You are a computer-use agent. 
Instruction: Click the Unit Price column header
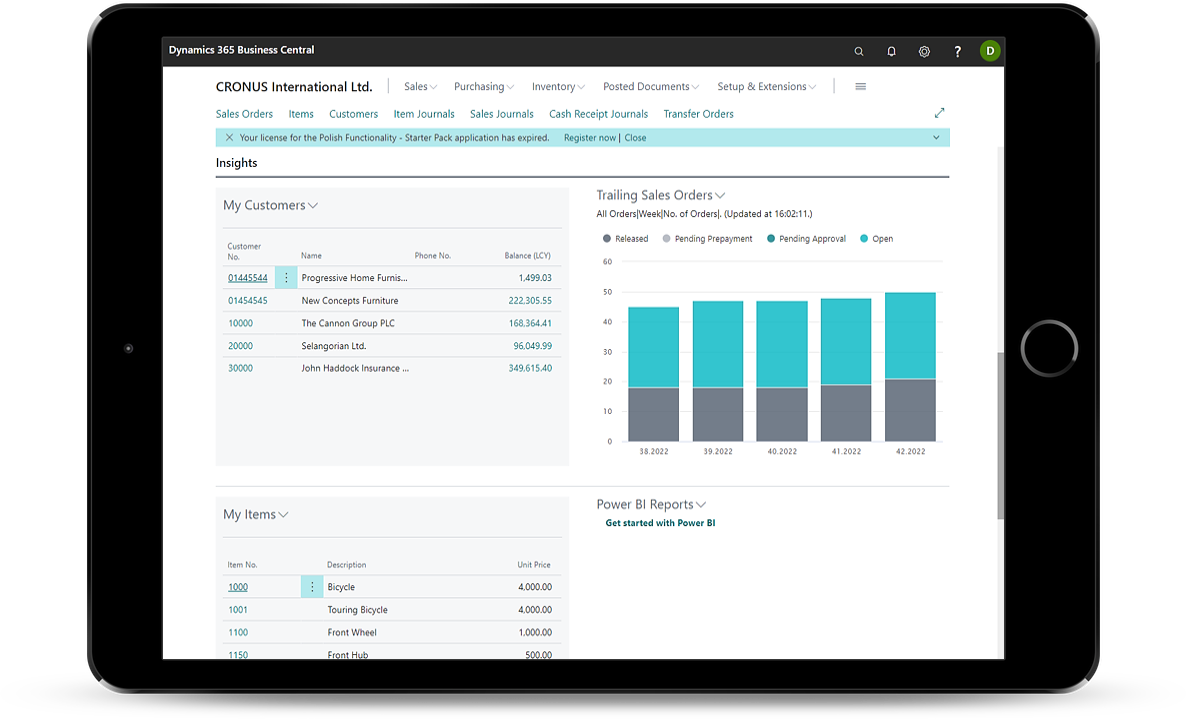pos(534,565)
